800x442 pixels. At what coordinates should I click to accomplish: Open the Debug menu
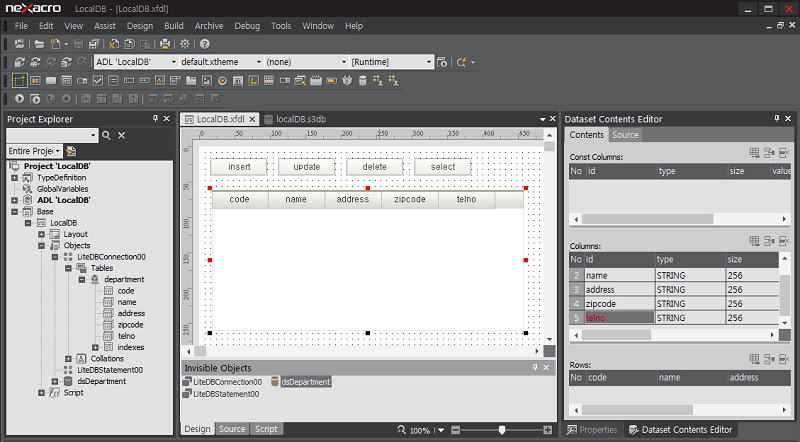tap(247, 26)
